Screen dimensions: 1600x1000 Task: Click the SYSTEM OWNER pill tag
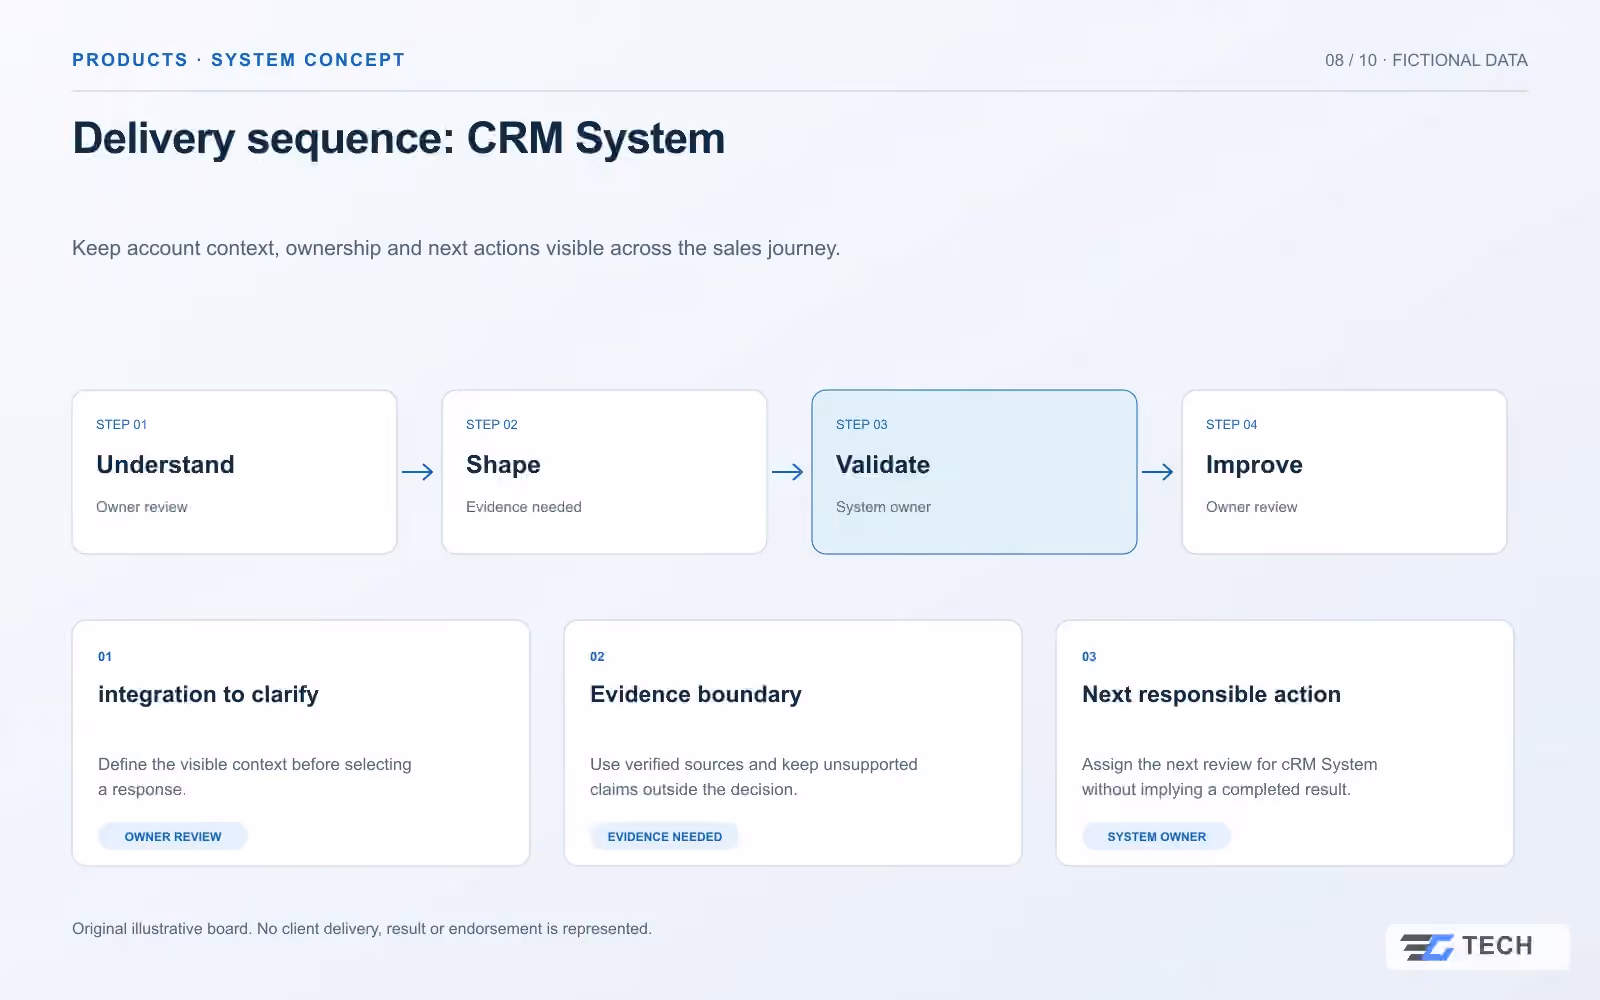[1157, 836]
